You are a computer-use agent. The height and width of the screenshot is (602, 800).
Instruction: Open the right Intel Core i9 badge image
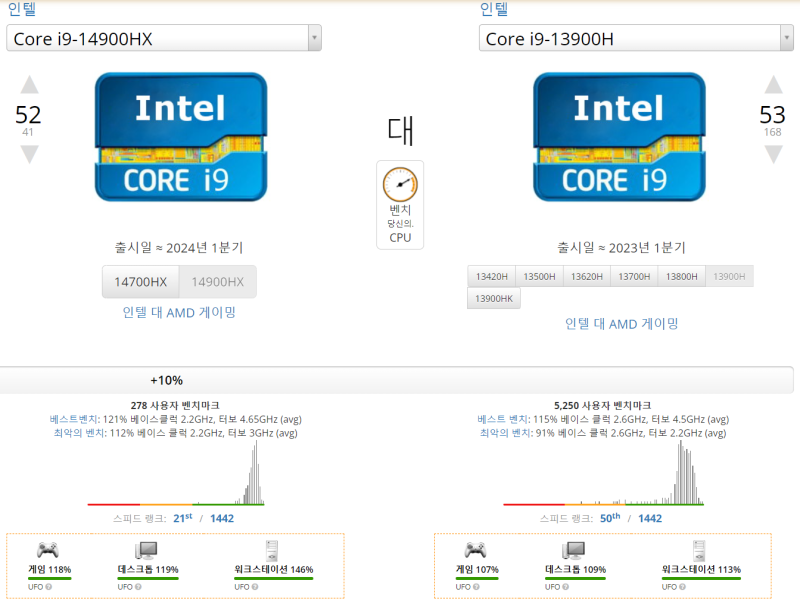619,137
